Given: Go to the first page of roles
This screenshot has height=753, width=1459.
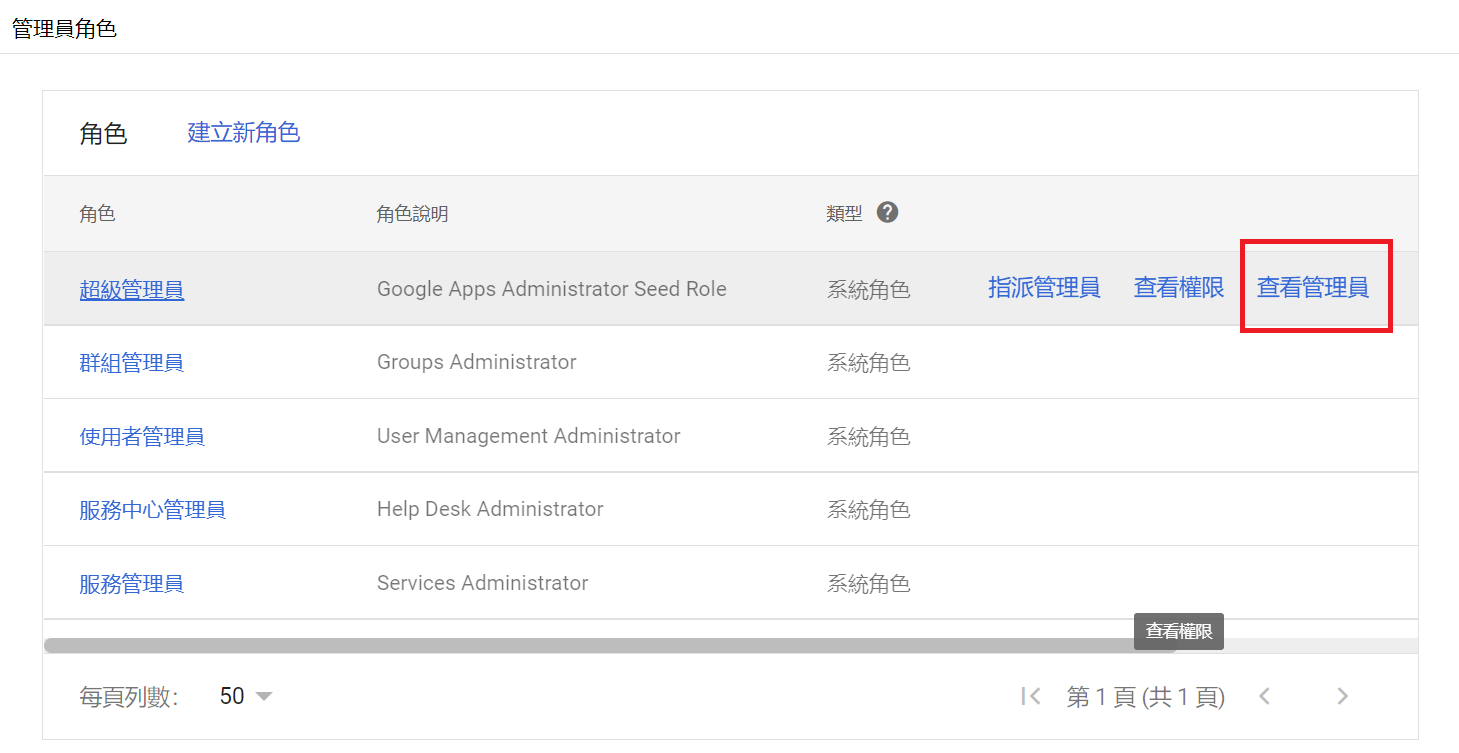Looking at the screenshot, I should (x=1031, y=696).
